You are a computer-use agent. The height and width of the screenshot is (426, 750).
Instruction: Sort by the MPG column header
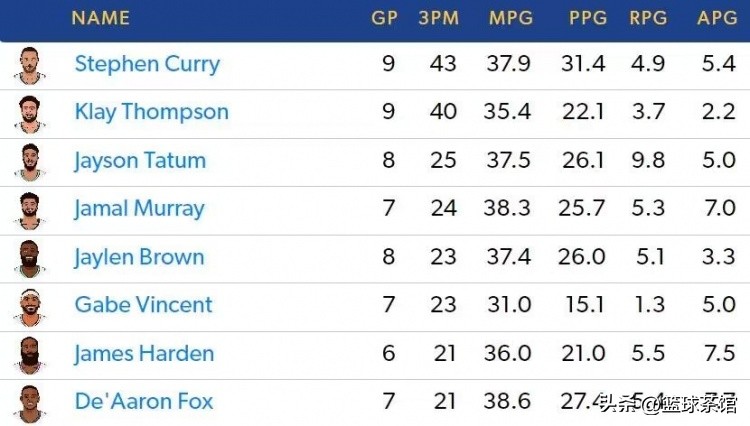point(510,18)
